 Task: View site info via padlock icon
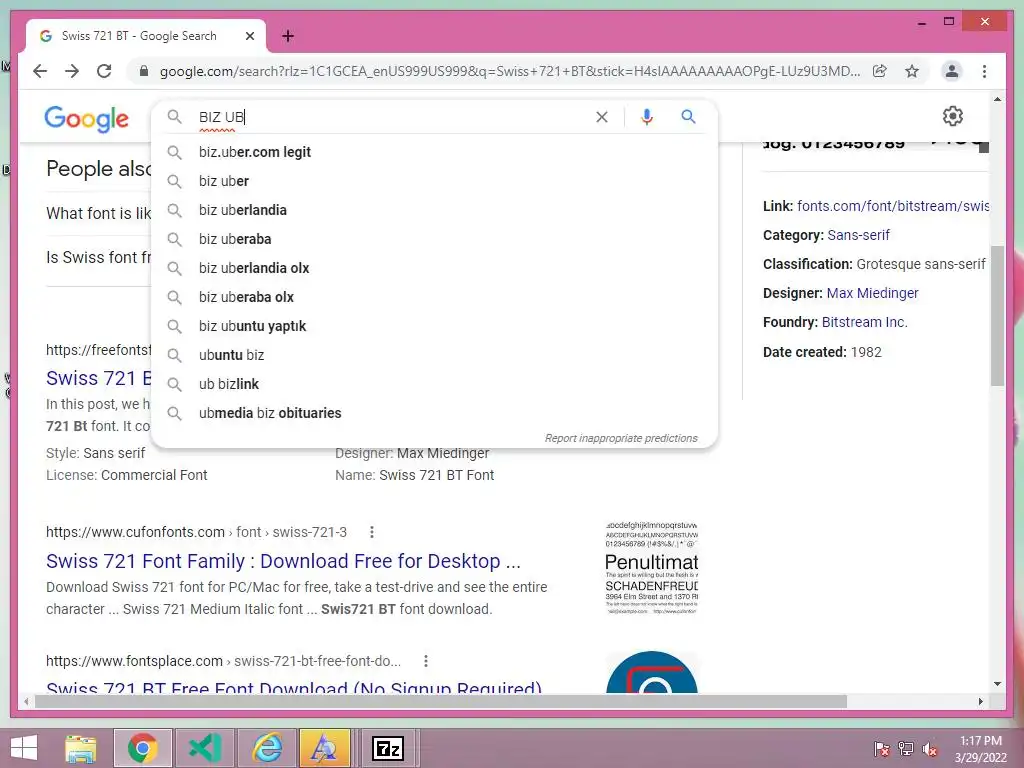tap(144, 71)
